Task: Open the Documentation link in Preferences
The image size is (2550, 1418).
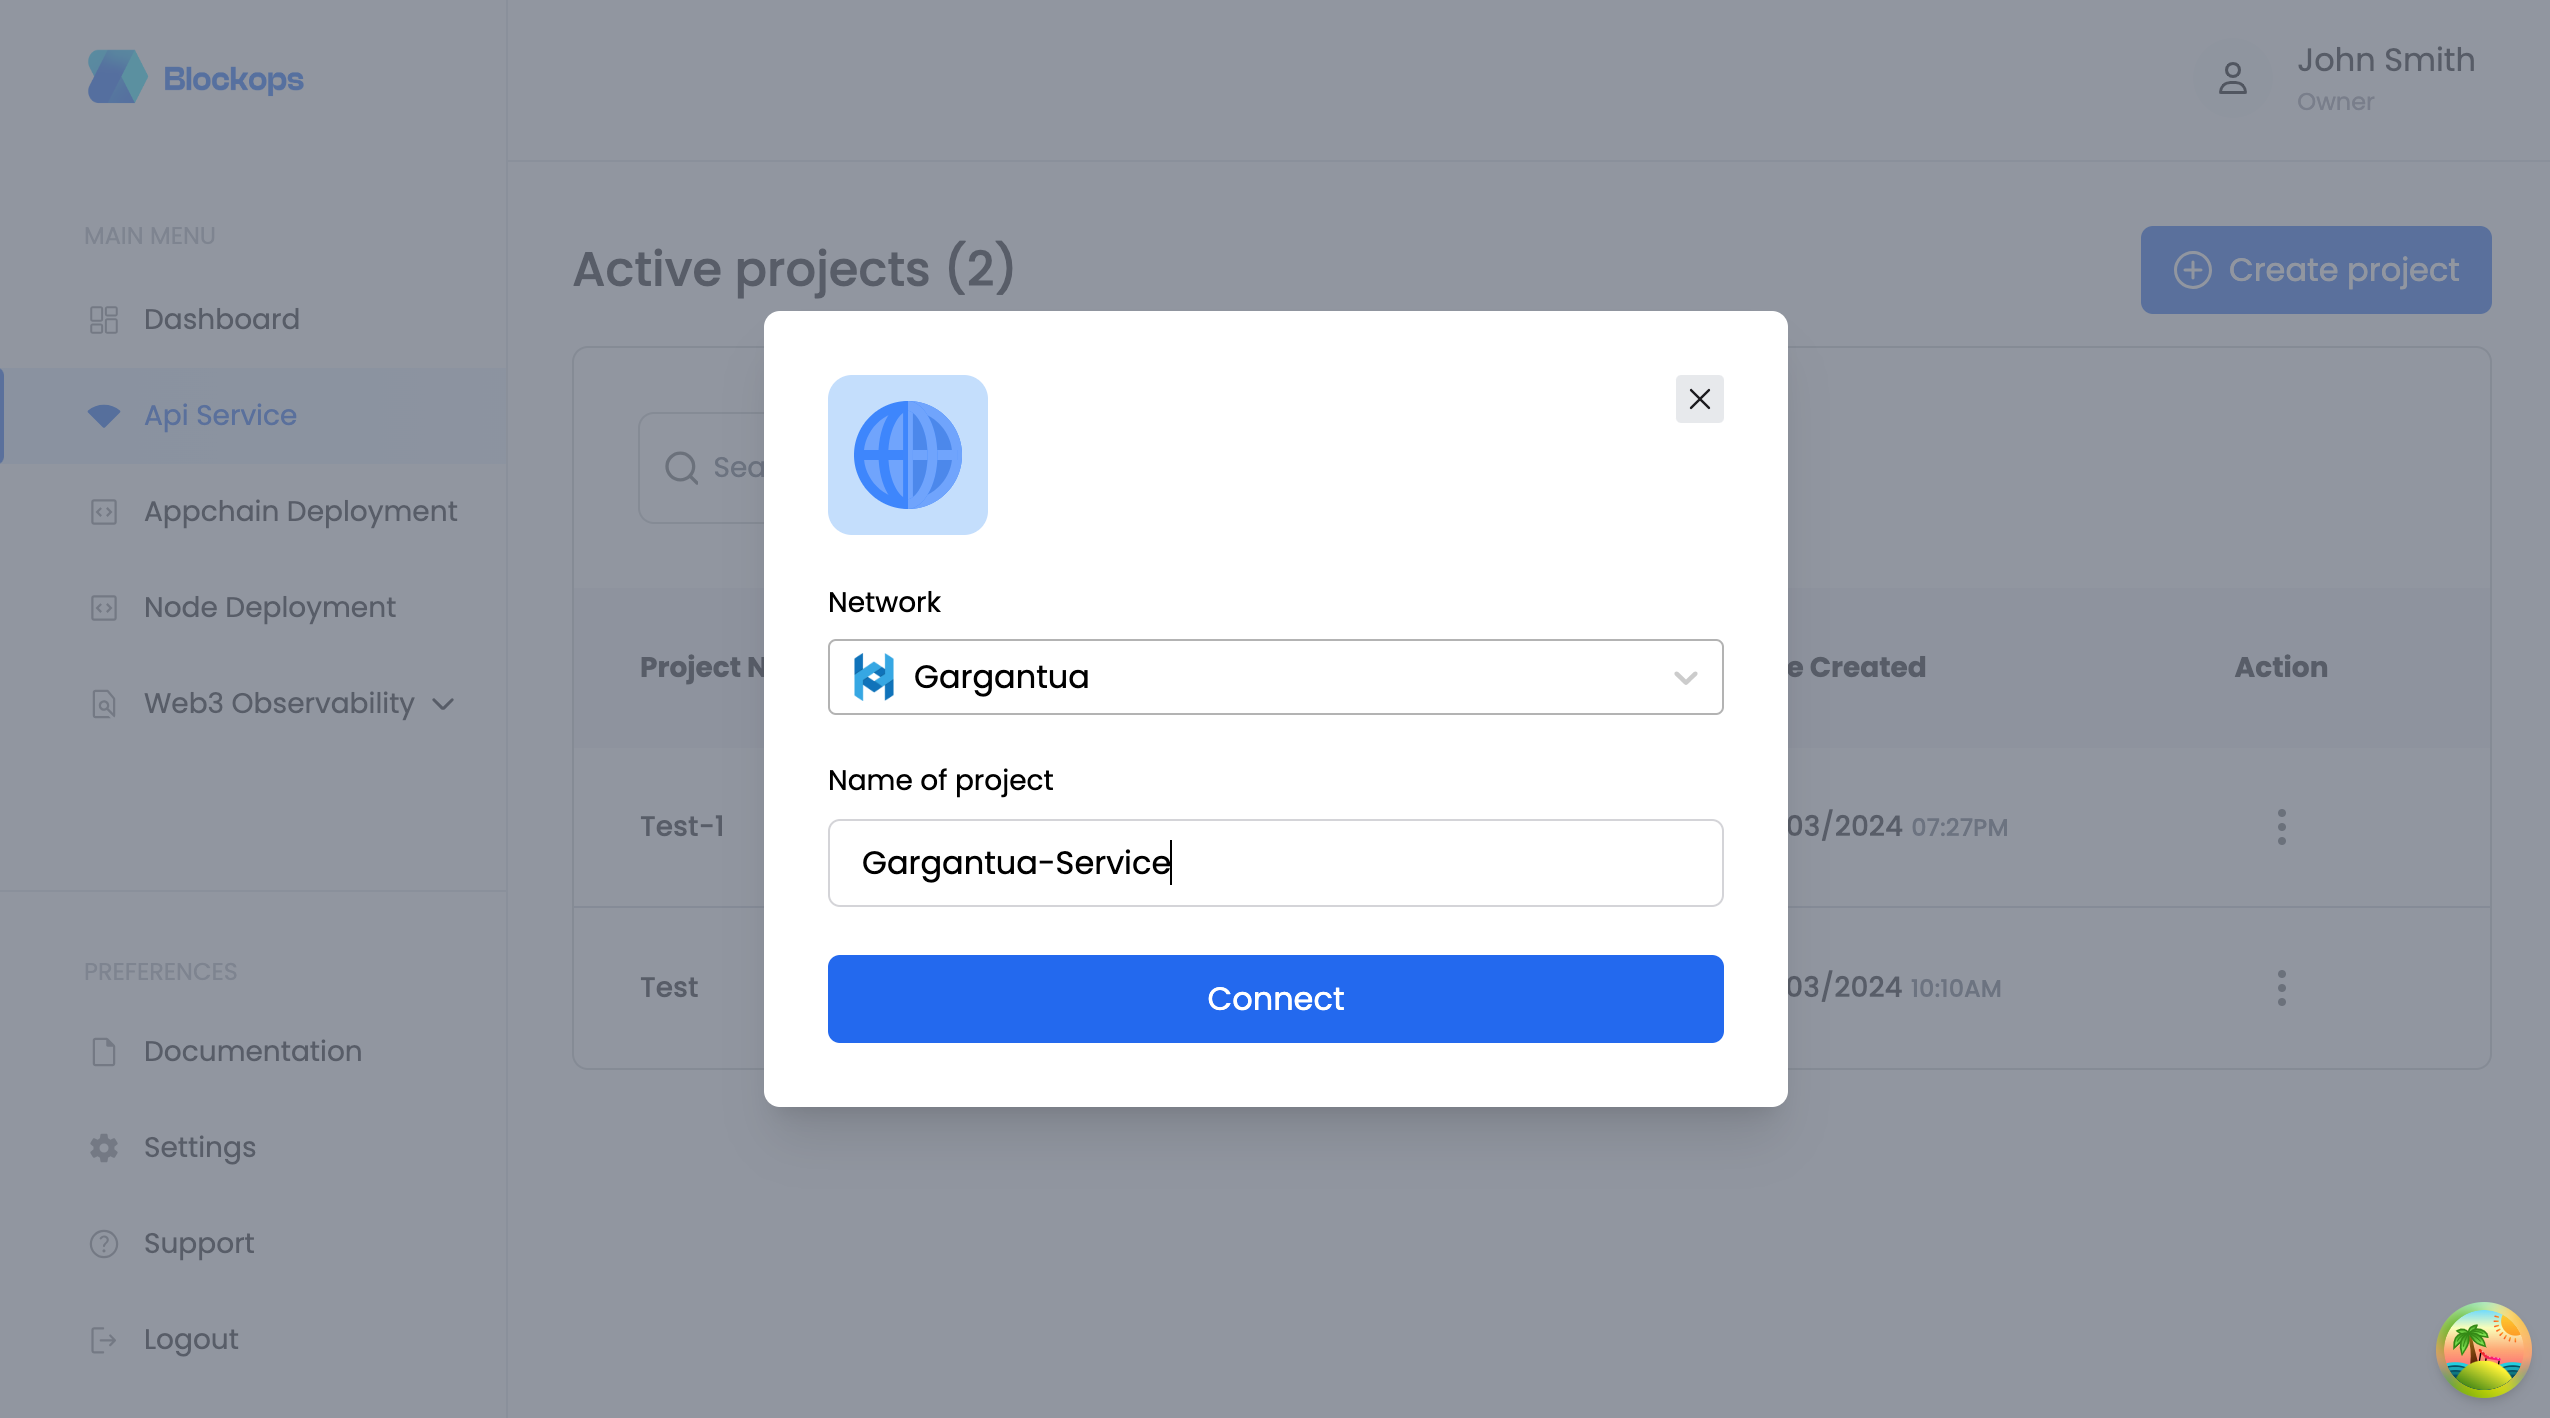Action: tap(252, 1051)
